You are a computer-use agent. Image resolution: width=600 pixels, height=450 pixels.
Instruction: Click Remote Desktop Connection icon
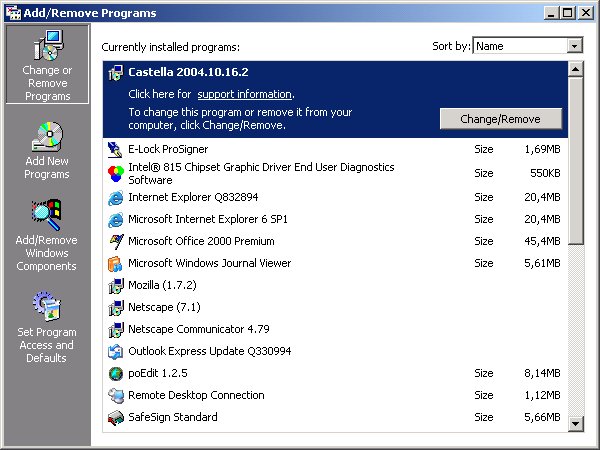click(x=116, y=396)
